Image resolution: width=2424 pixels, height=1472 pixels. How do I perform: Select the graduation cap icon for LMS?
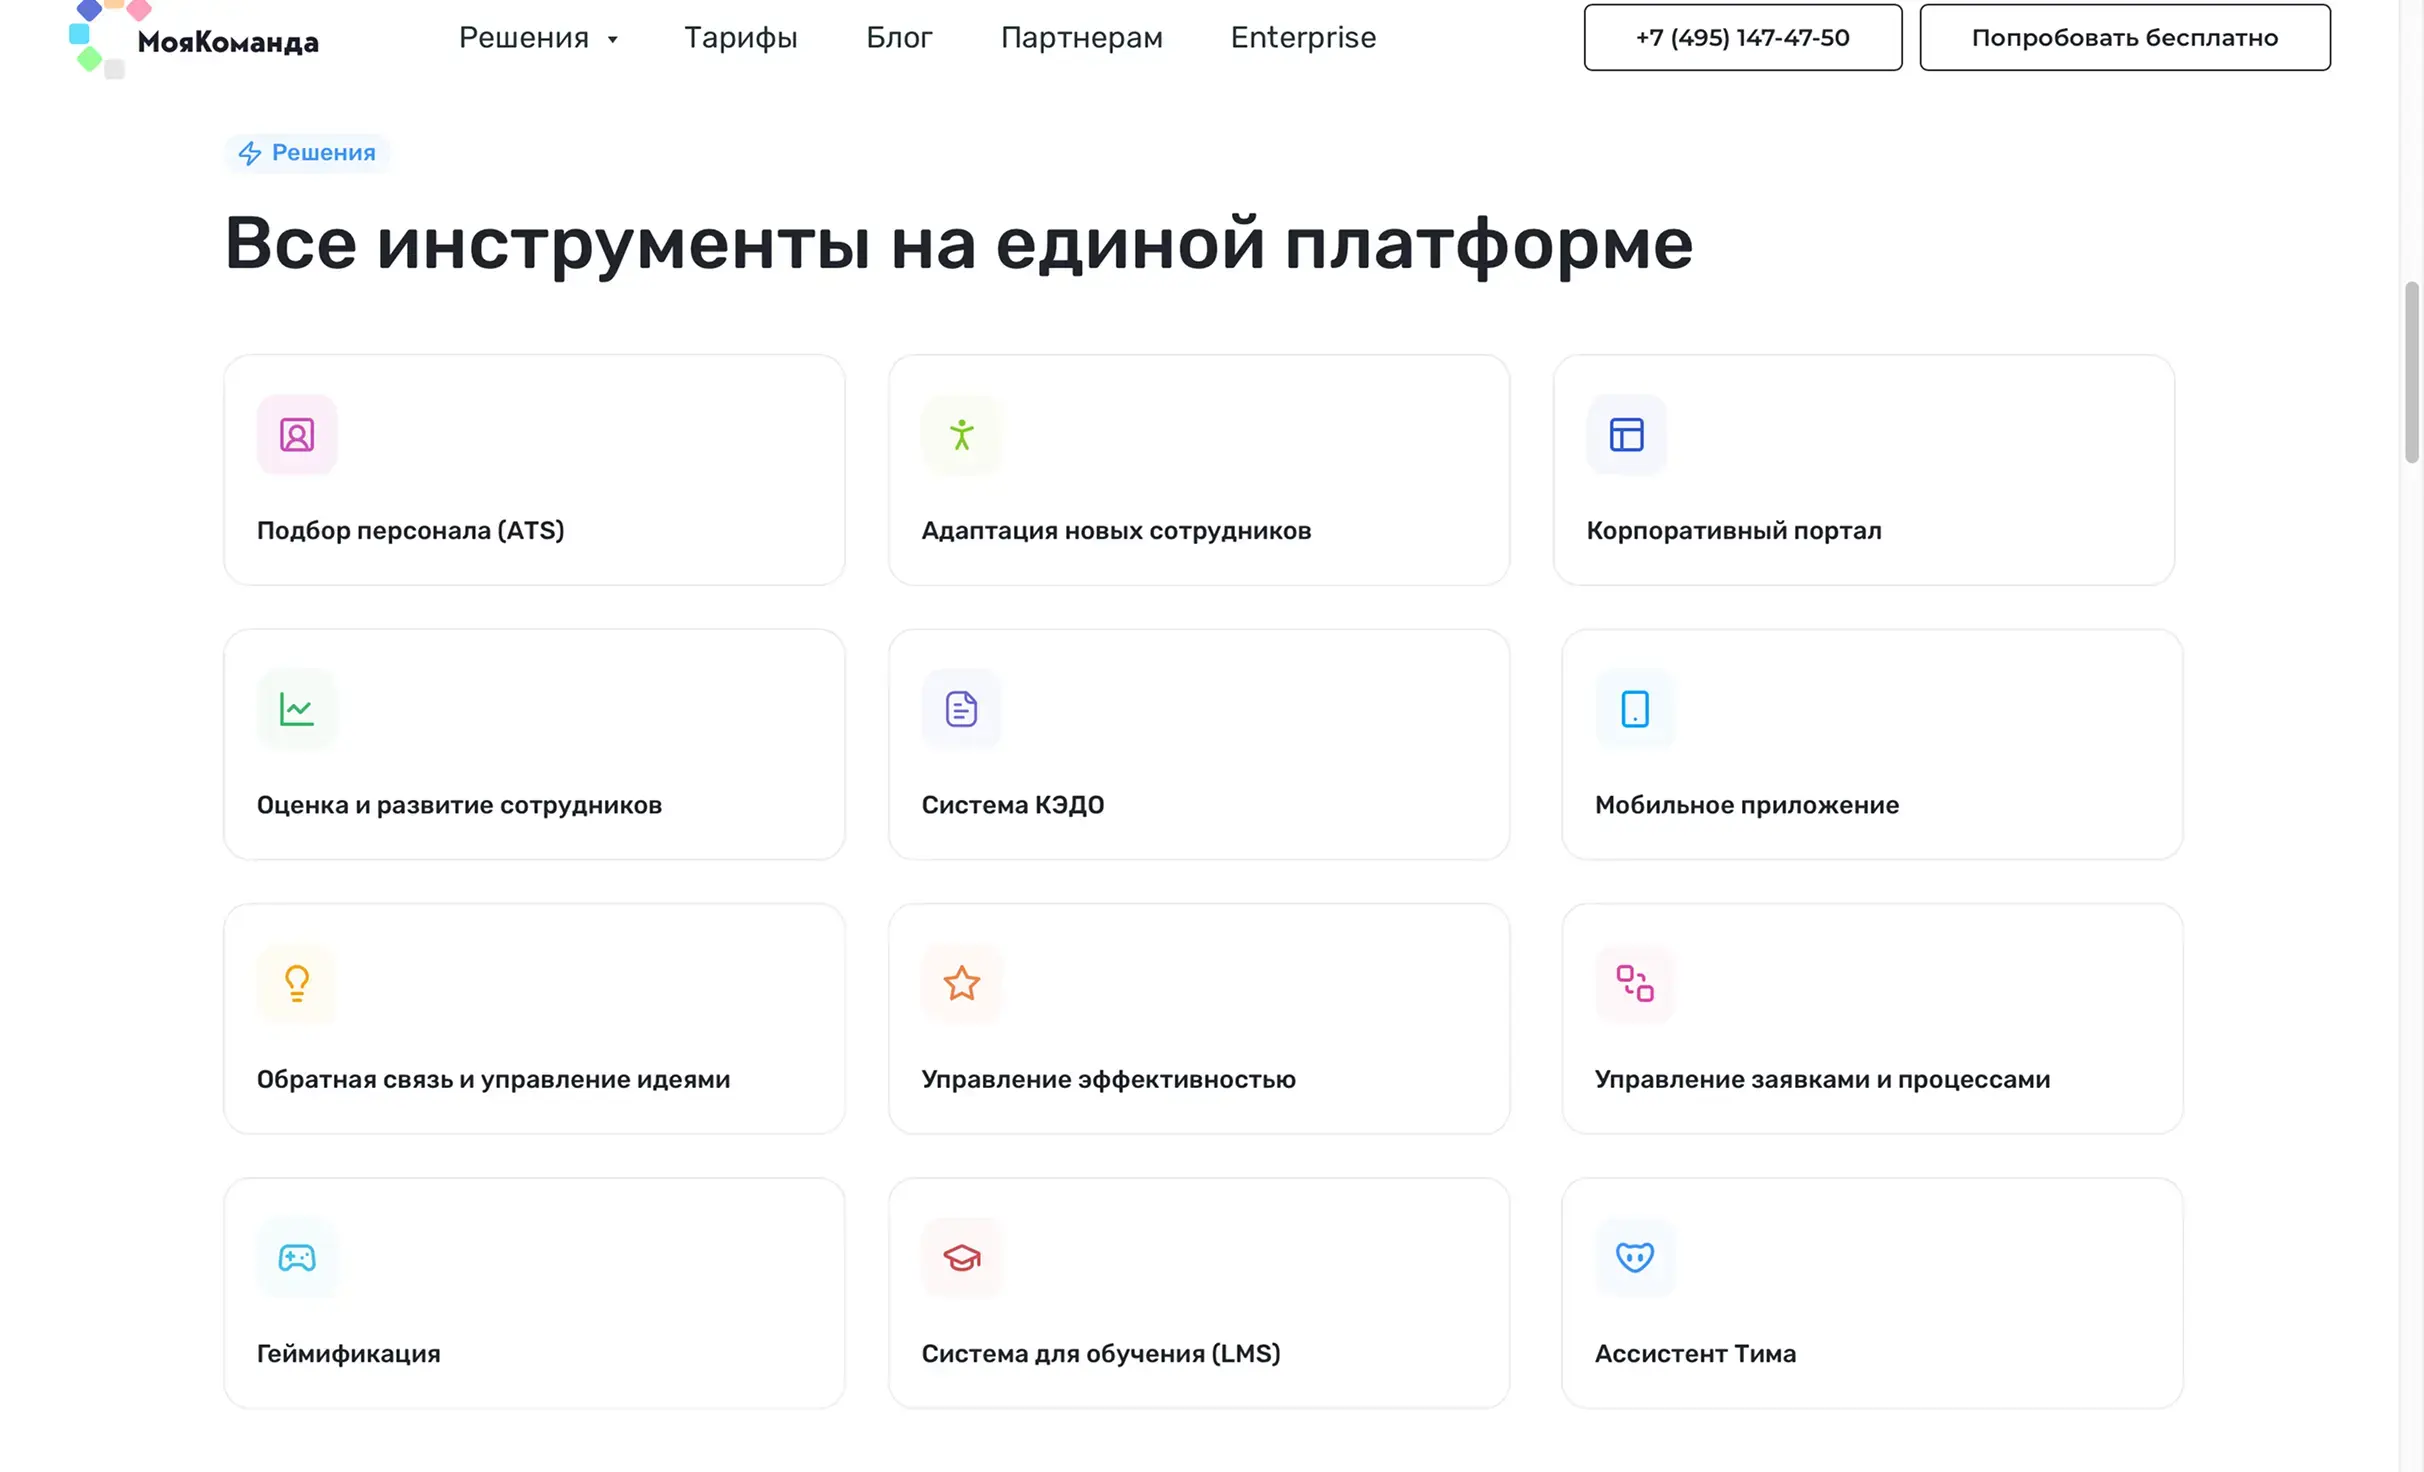pos(960,1258)
